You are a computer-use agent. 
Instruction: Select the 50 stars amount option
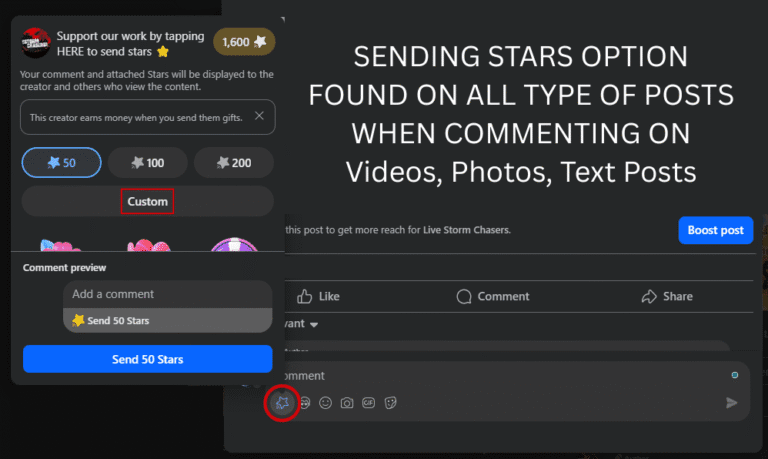(x=61, y=162)
